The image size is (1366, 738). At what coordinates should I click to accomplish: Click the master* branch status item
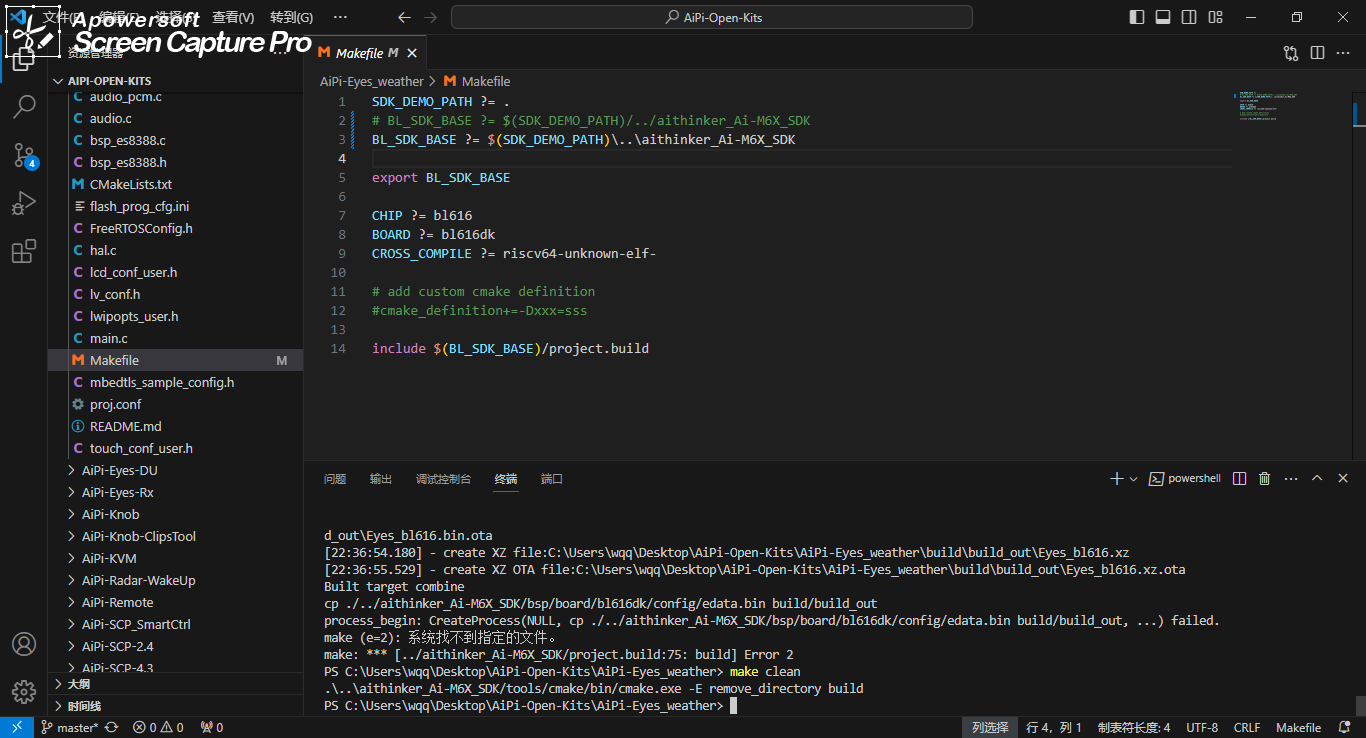(69, 728)
